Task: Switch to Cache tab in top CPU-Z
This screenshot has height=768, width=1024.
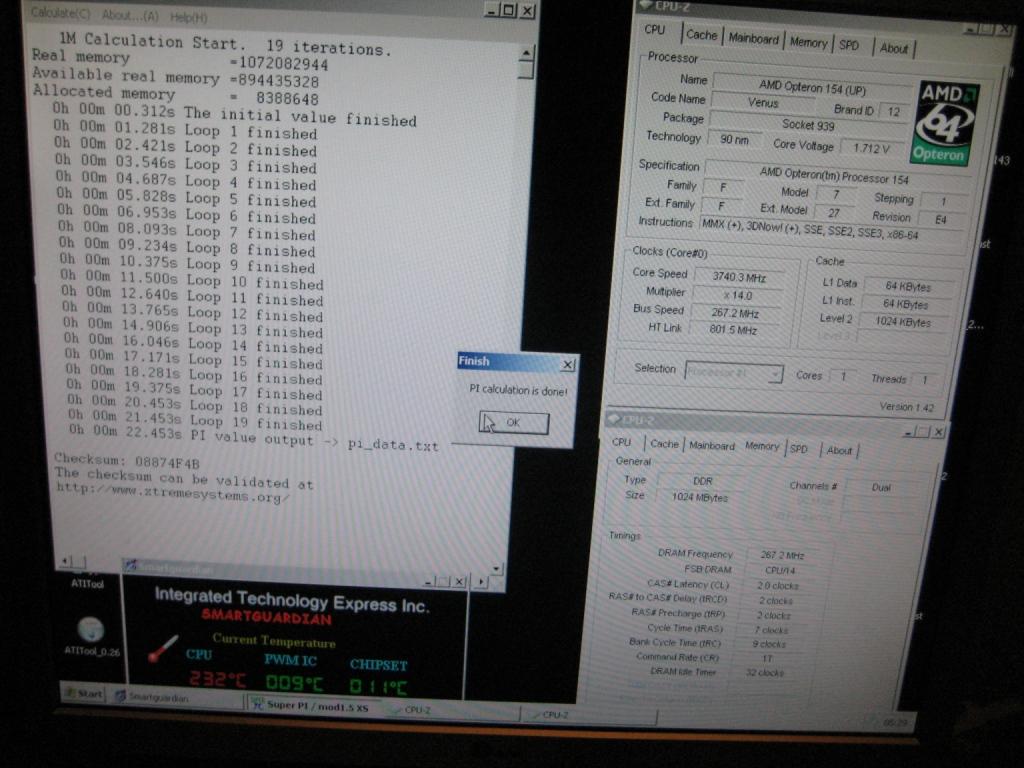Action: point(701,35)
